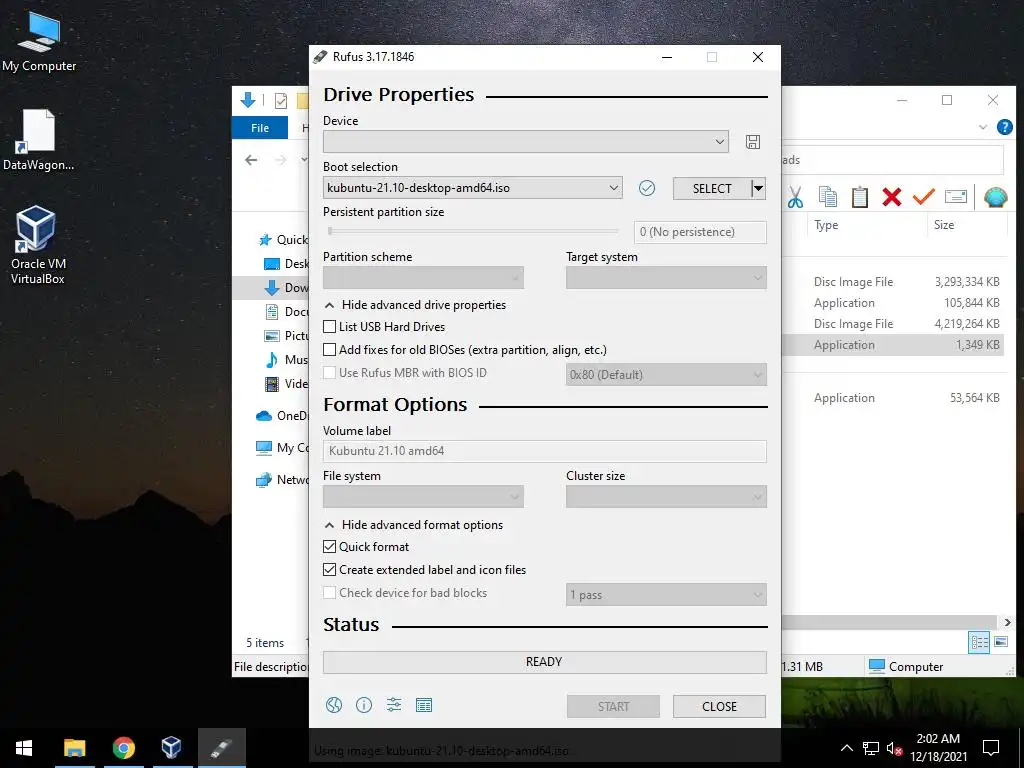1024x768 pixels.
Task: Open My Computer desktop icon
Action: [x=39, y=42]
